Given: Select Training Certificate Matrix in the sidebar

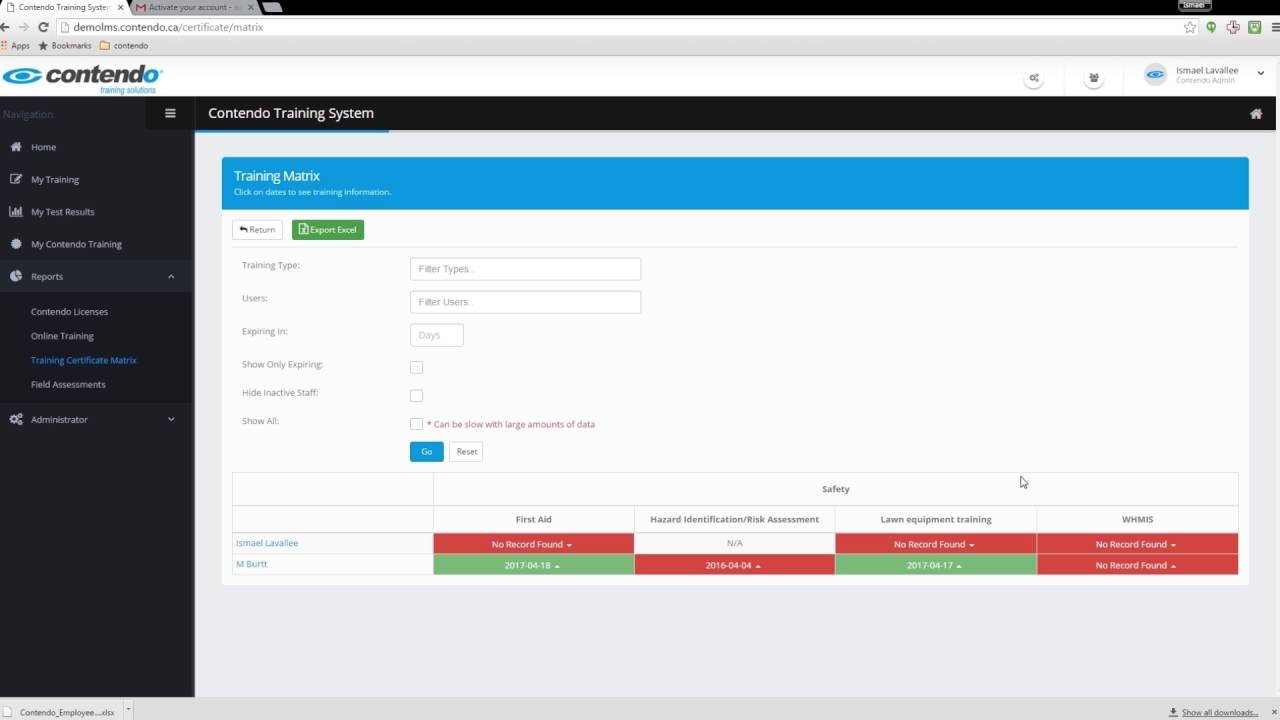Looking at the screenshot, I should [x=83, y=360].
